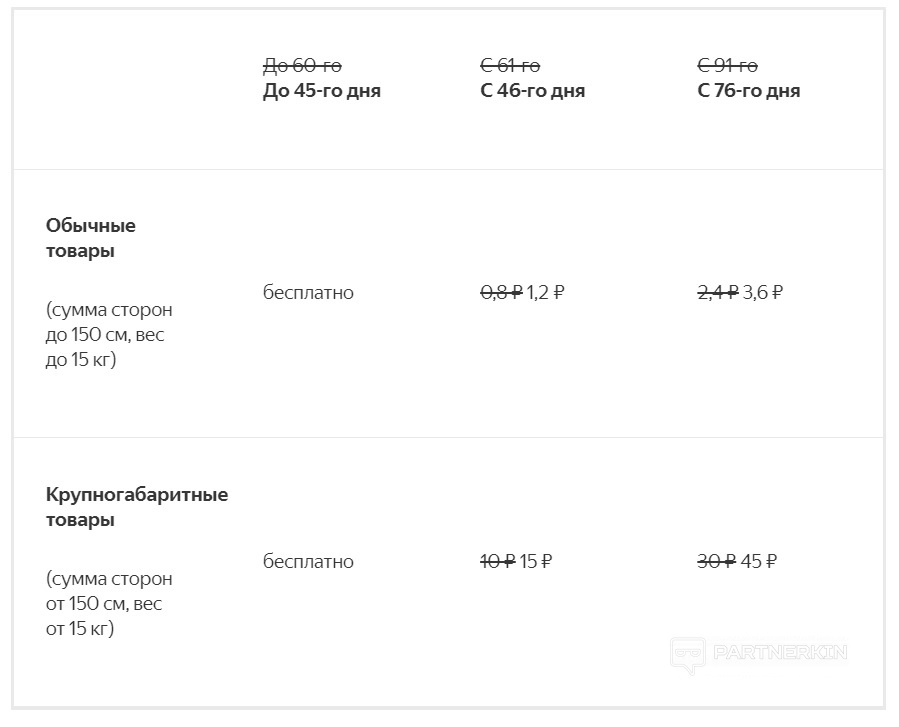The width and height of the screenshot is (899, 727).
Task: Click the 'до 150 см, вес до 15 кг' description
Action: tap(109, 334)
